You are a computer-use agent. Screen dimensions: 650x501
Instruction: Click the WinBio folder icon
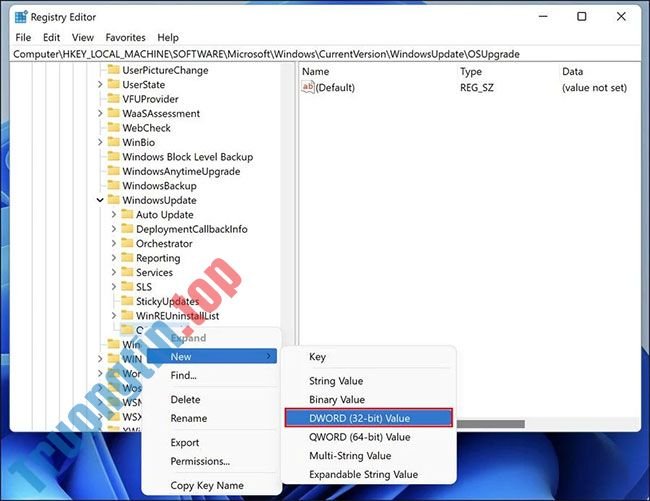[x=114, y=142]
